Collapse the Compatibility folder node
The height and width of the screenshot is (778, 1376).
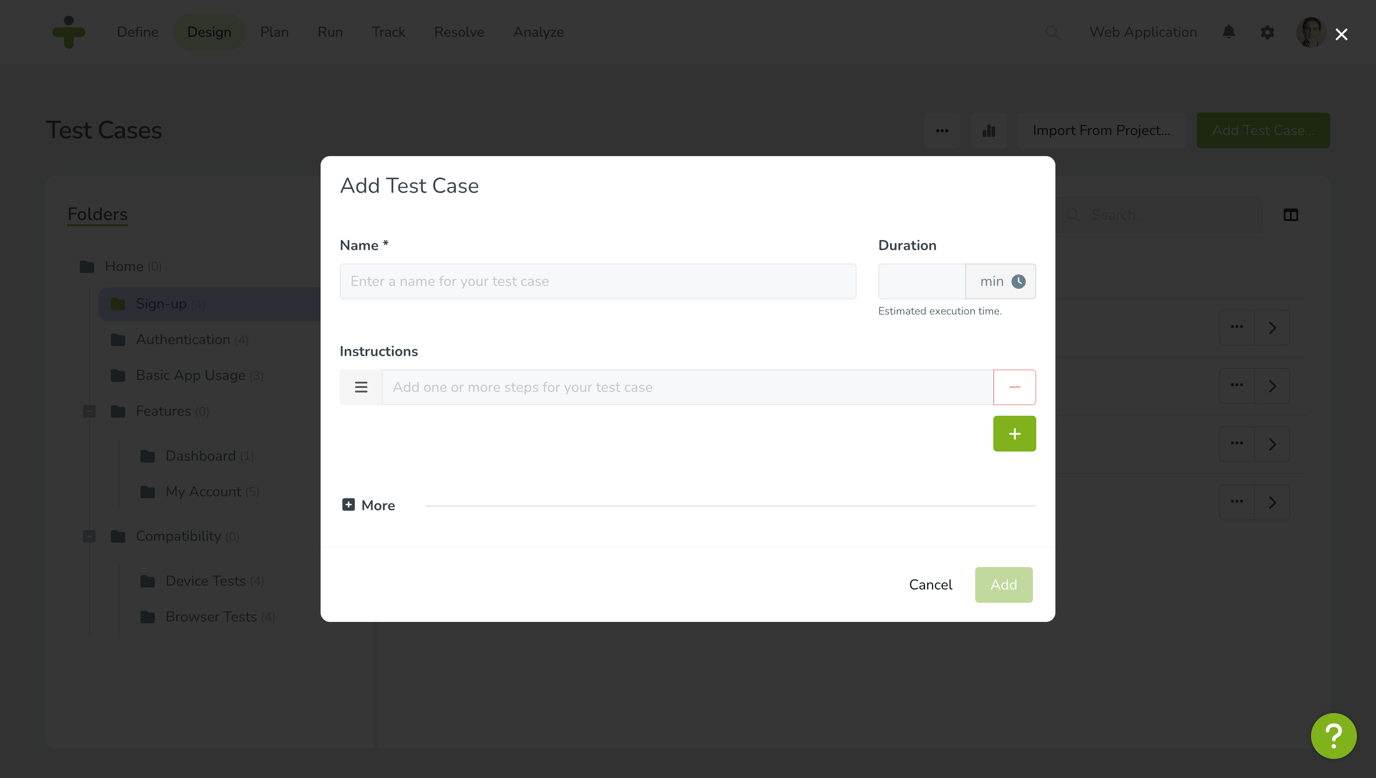point(88,536)
